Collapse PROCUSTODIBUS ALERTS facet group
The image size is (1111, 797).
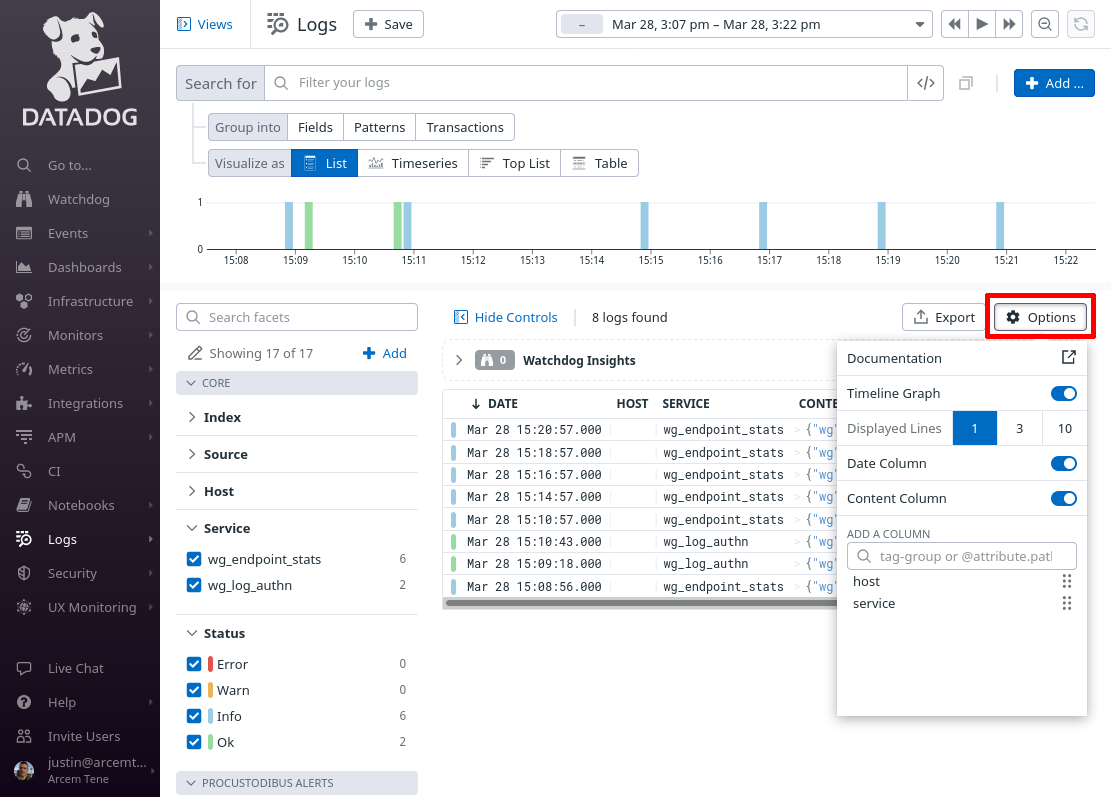(296, 783)
